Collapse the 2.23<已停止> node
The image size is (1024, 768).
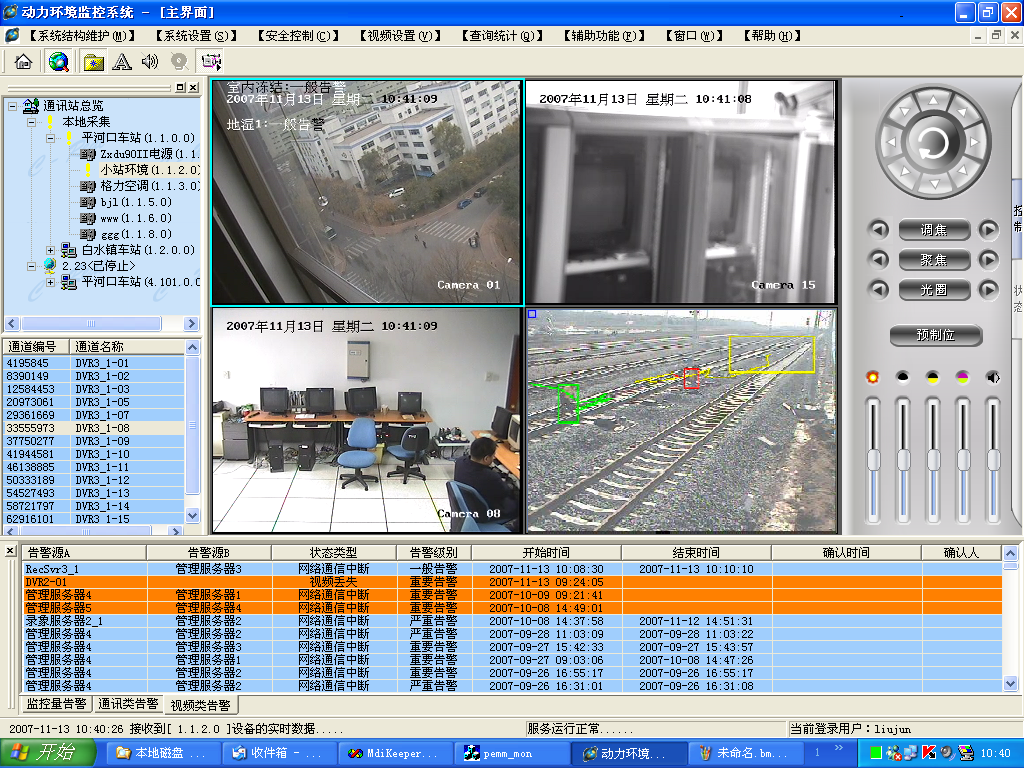tap(31, 266)
